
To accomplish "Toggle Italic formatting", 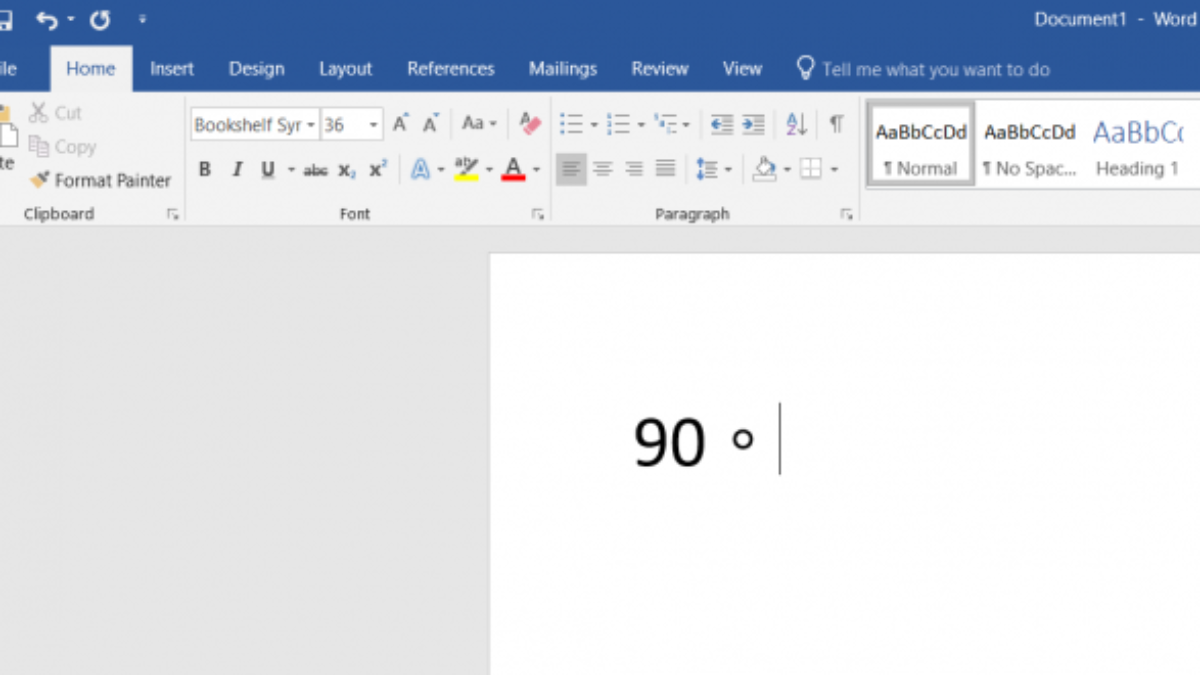I will [237, 170].
